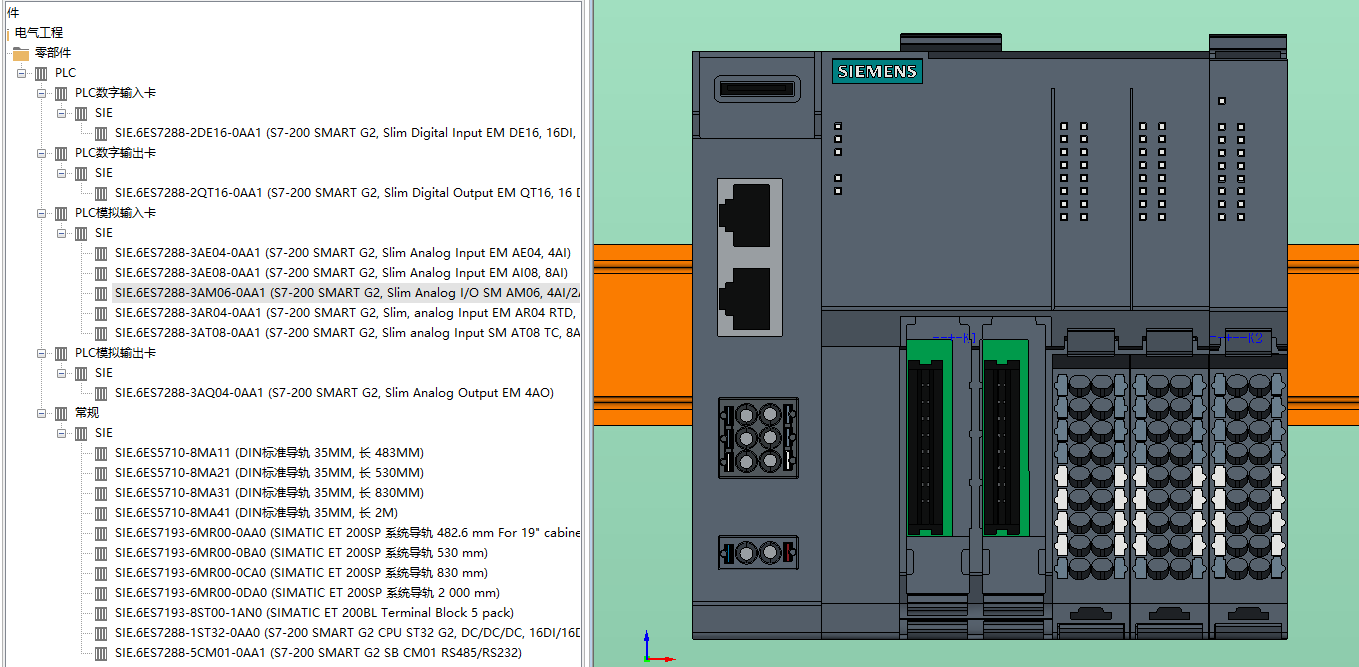Screen dimensions: 1359x667
Task: Click part icon of 6ES7193-6MR00-0BA0
Action: (x=101, y=553)
